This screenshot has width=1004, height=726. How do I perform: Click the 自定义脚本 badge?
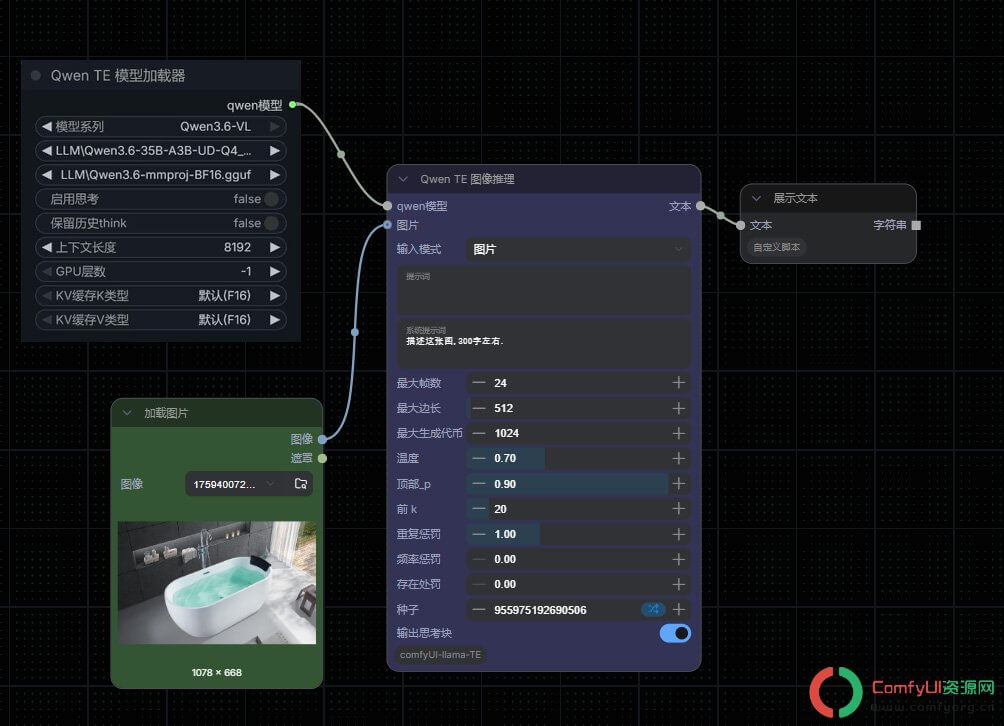776,247
